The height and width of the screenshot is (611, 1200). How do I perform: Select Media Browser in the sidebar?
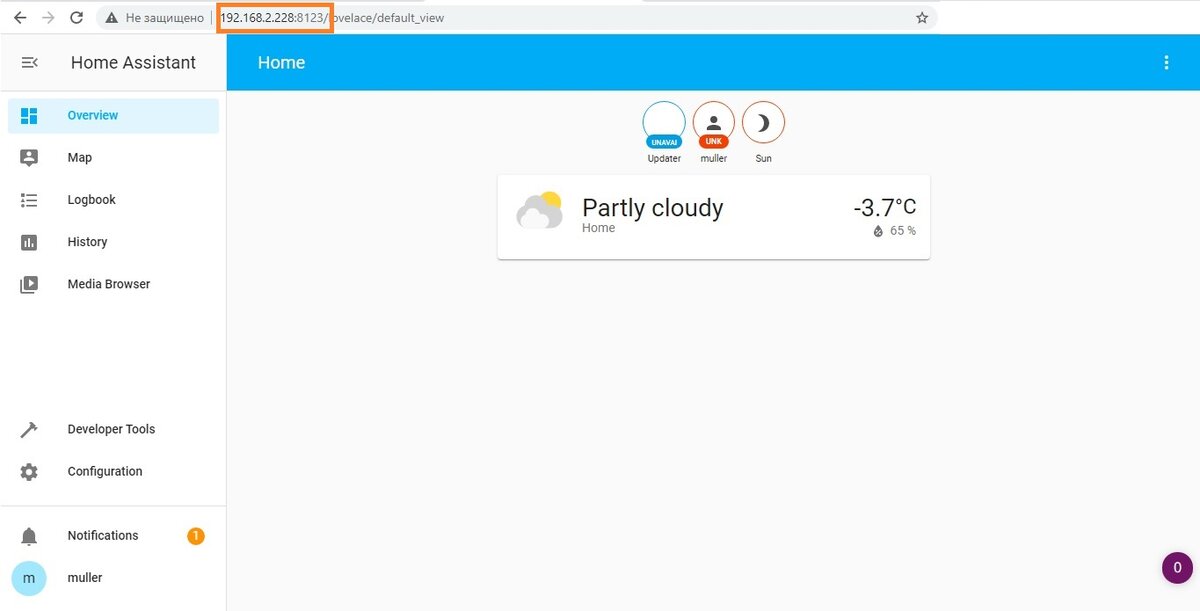point(113,284)
